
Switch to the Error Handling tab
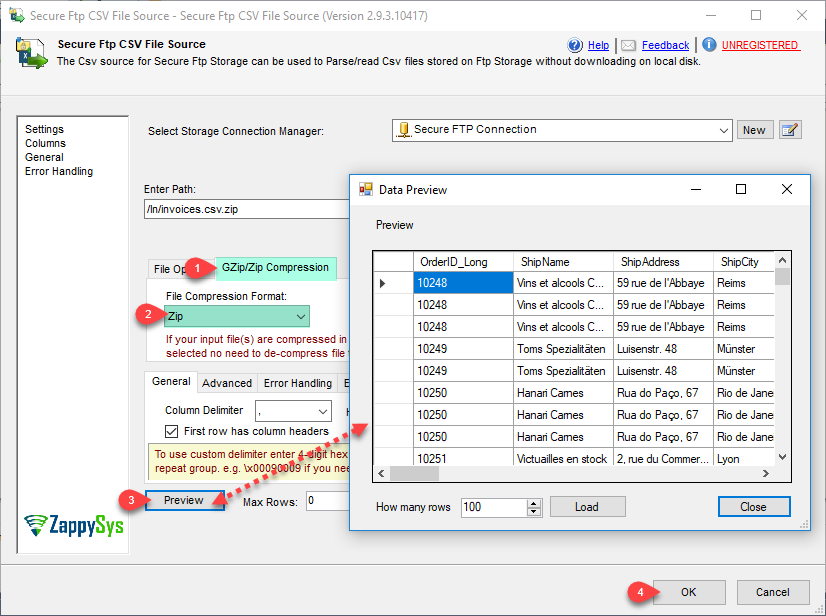[x=298, y=383]
